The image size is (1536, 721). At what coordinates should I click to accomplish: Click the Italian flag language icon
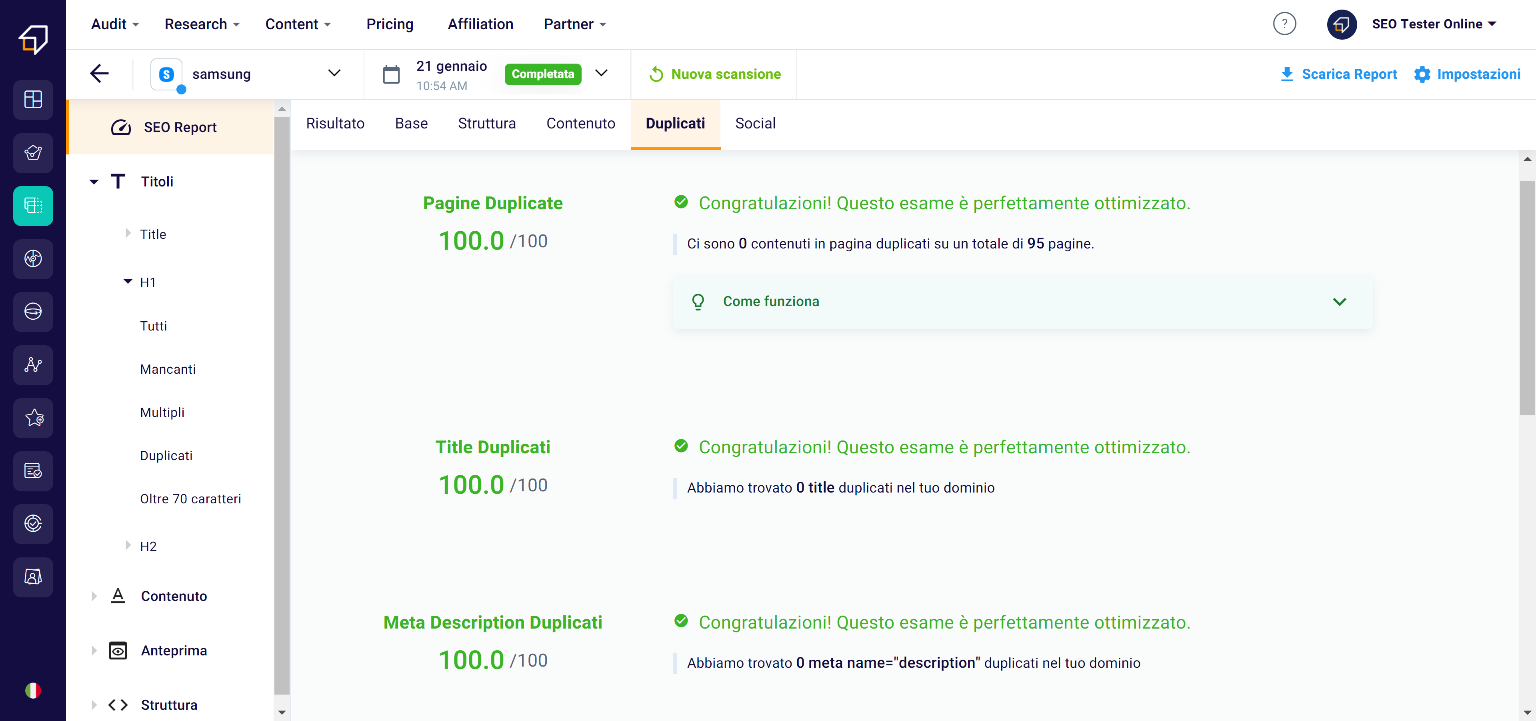coord(33,690)
